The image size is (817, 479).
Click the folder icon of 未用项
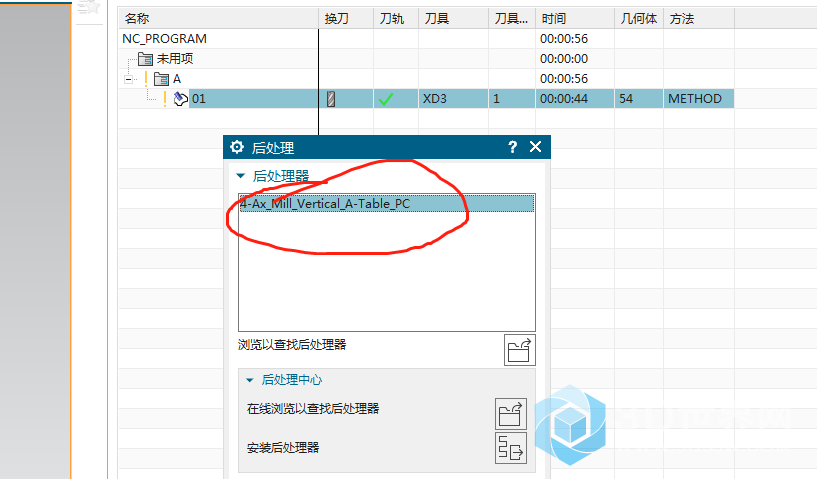(145, 58)
